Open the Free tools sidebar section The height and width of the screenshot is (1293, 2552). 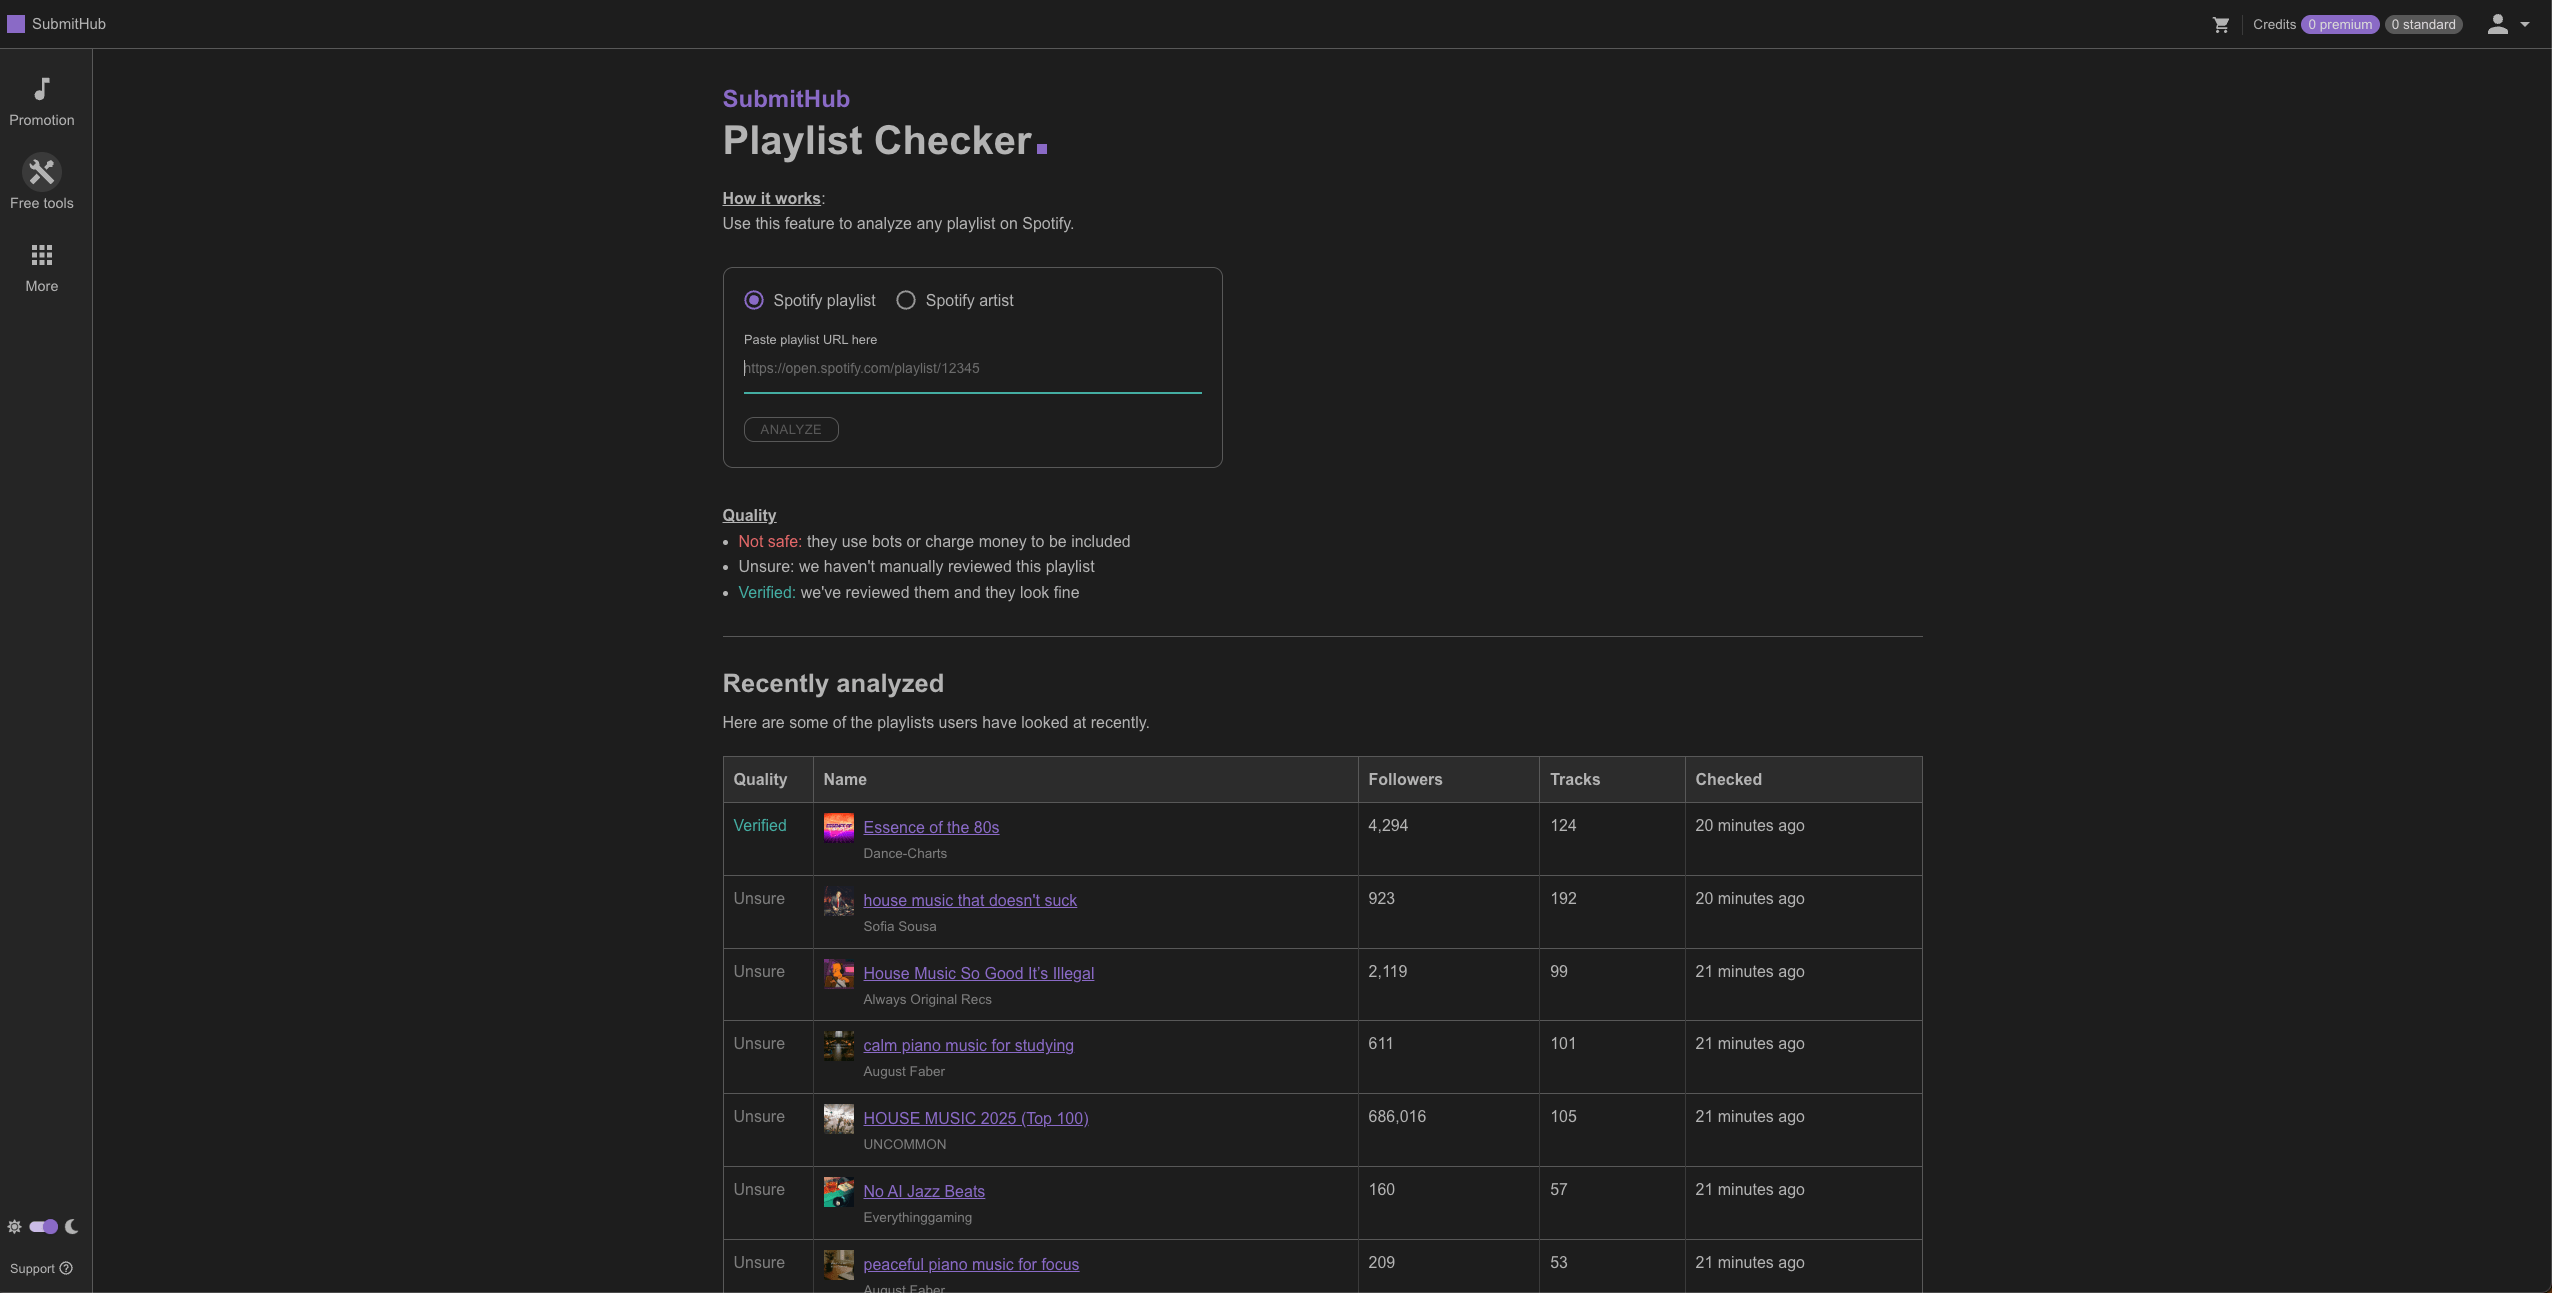tap(41, 183)
